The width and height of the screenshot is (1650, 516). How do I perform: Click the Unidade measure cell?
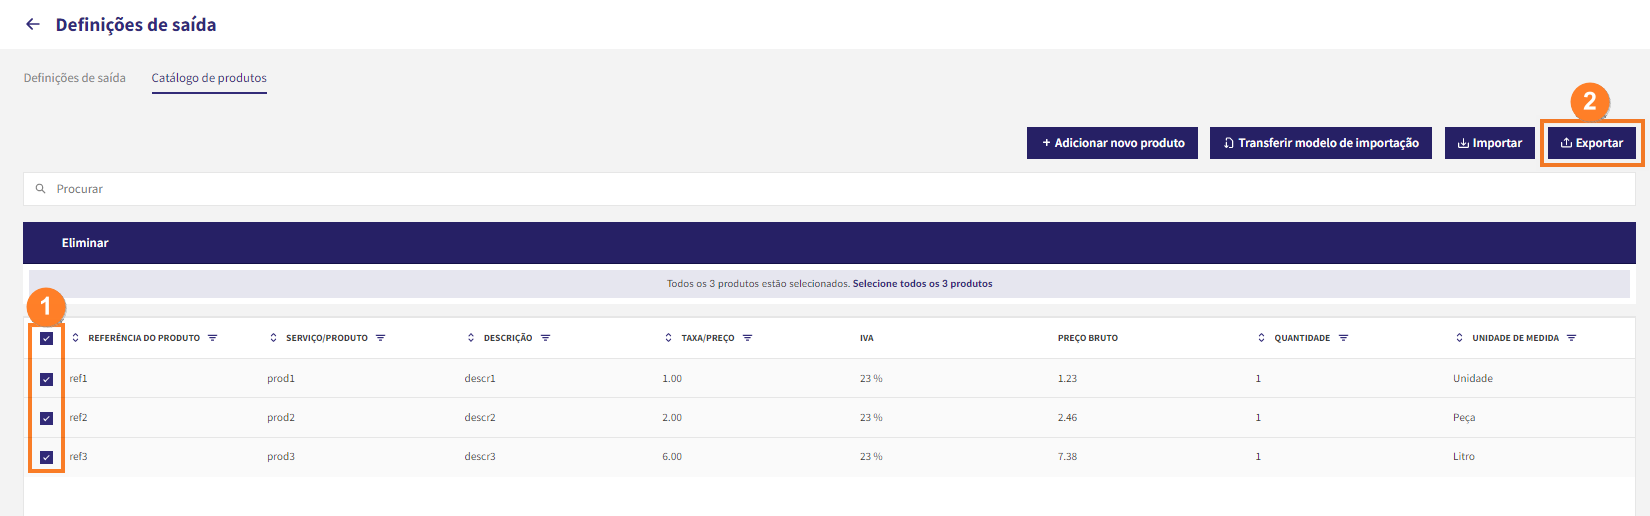pyautogui.click(x=1473, y=379)
